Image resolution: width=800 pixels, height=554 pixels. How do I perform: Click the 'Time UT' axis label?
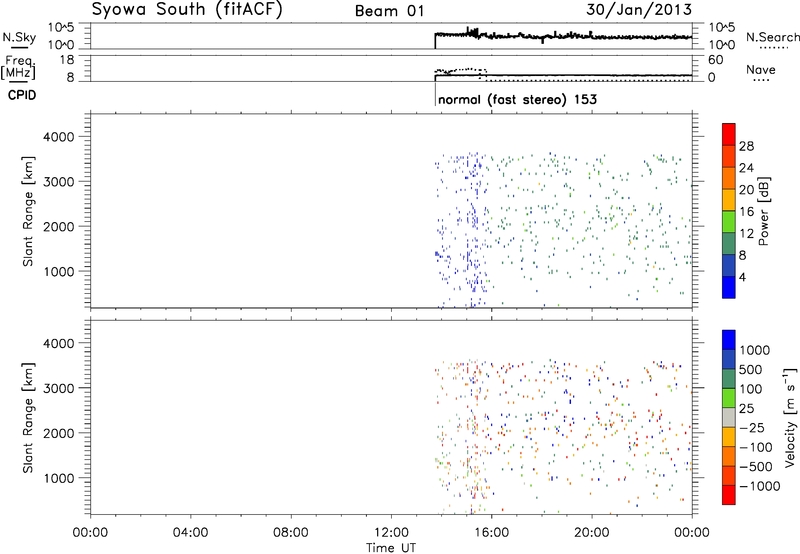(x=391, y=548)
